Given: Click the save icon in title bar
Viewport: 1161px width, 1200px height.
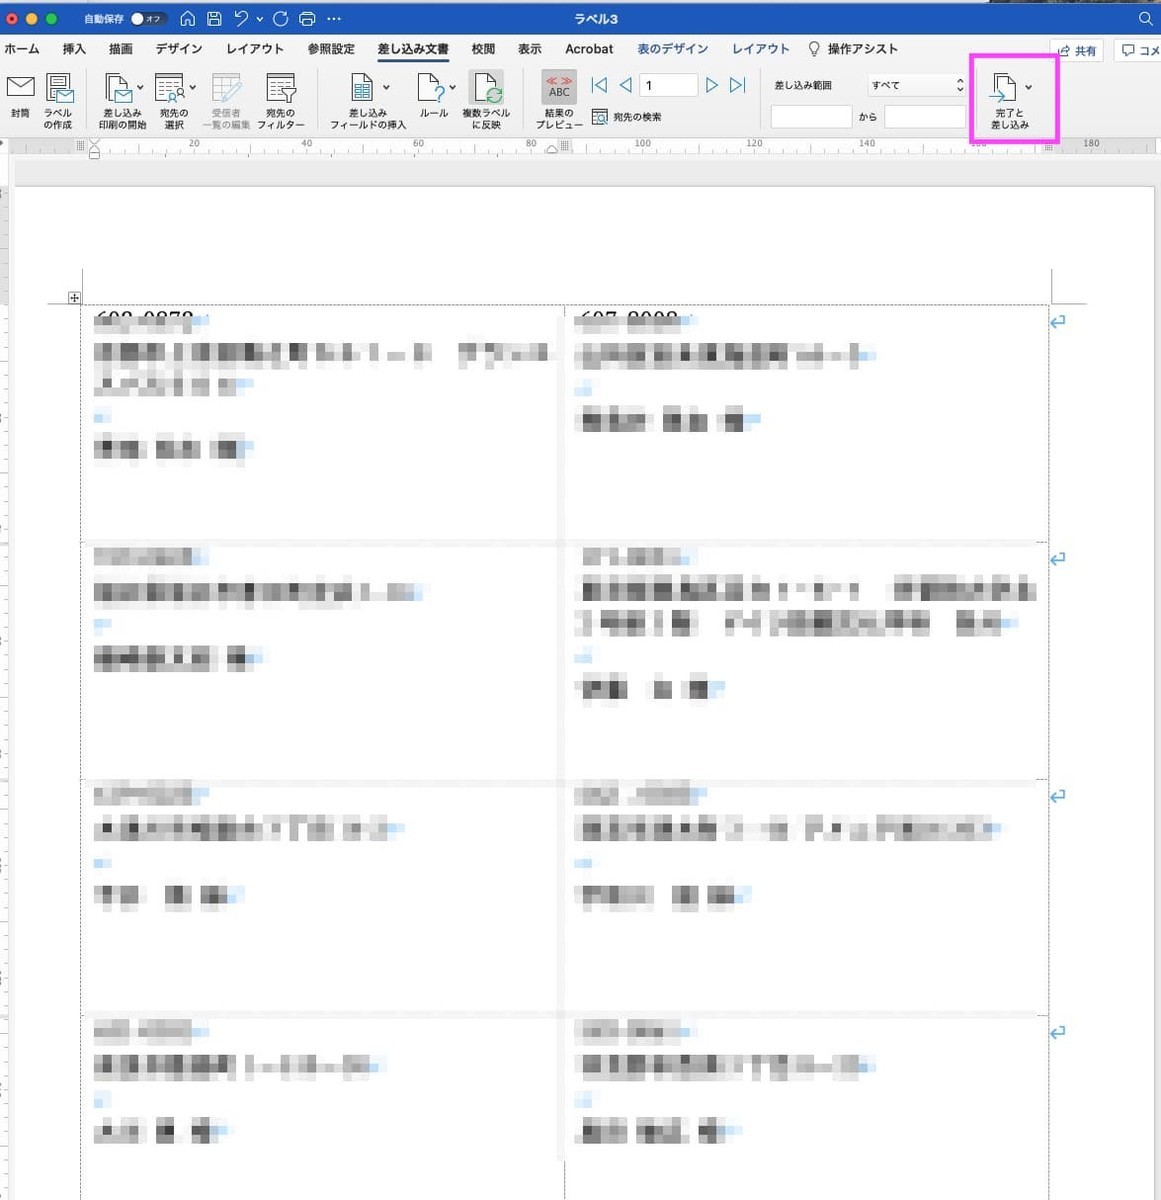Looking at the screenshot, I should pyautogui.click(x=214, y=18).
